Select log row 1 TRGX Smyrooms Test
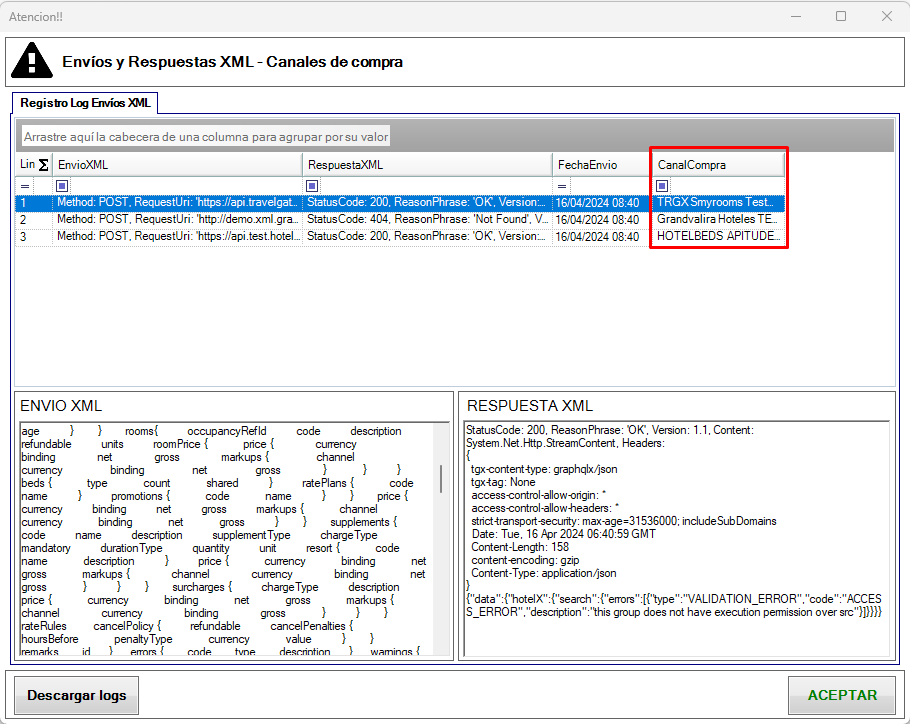 pyautogui.click(x=400, y=202)
